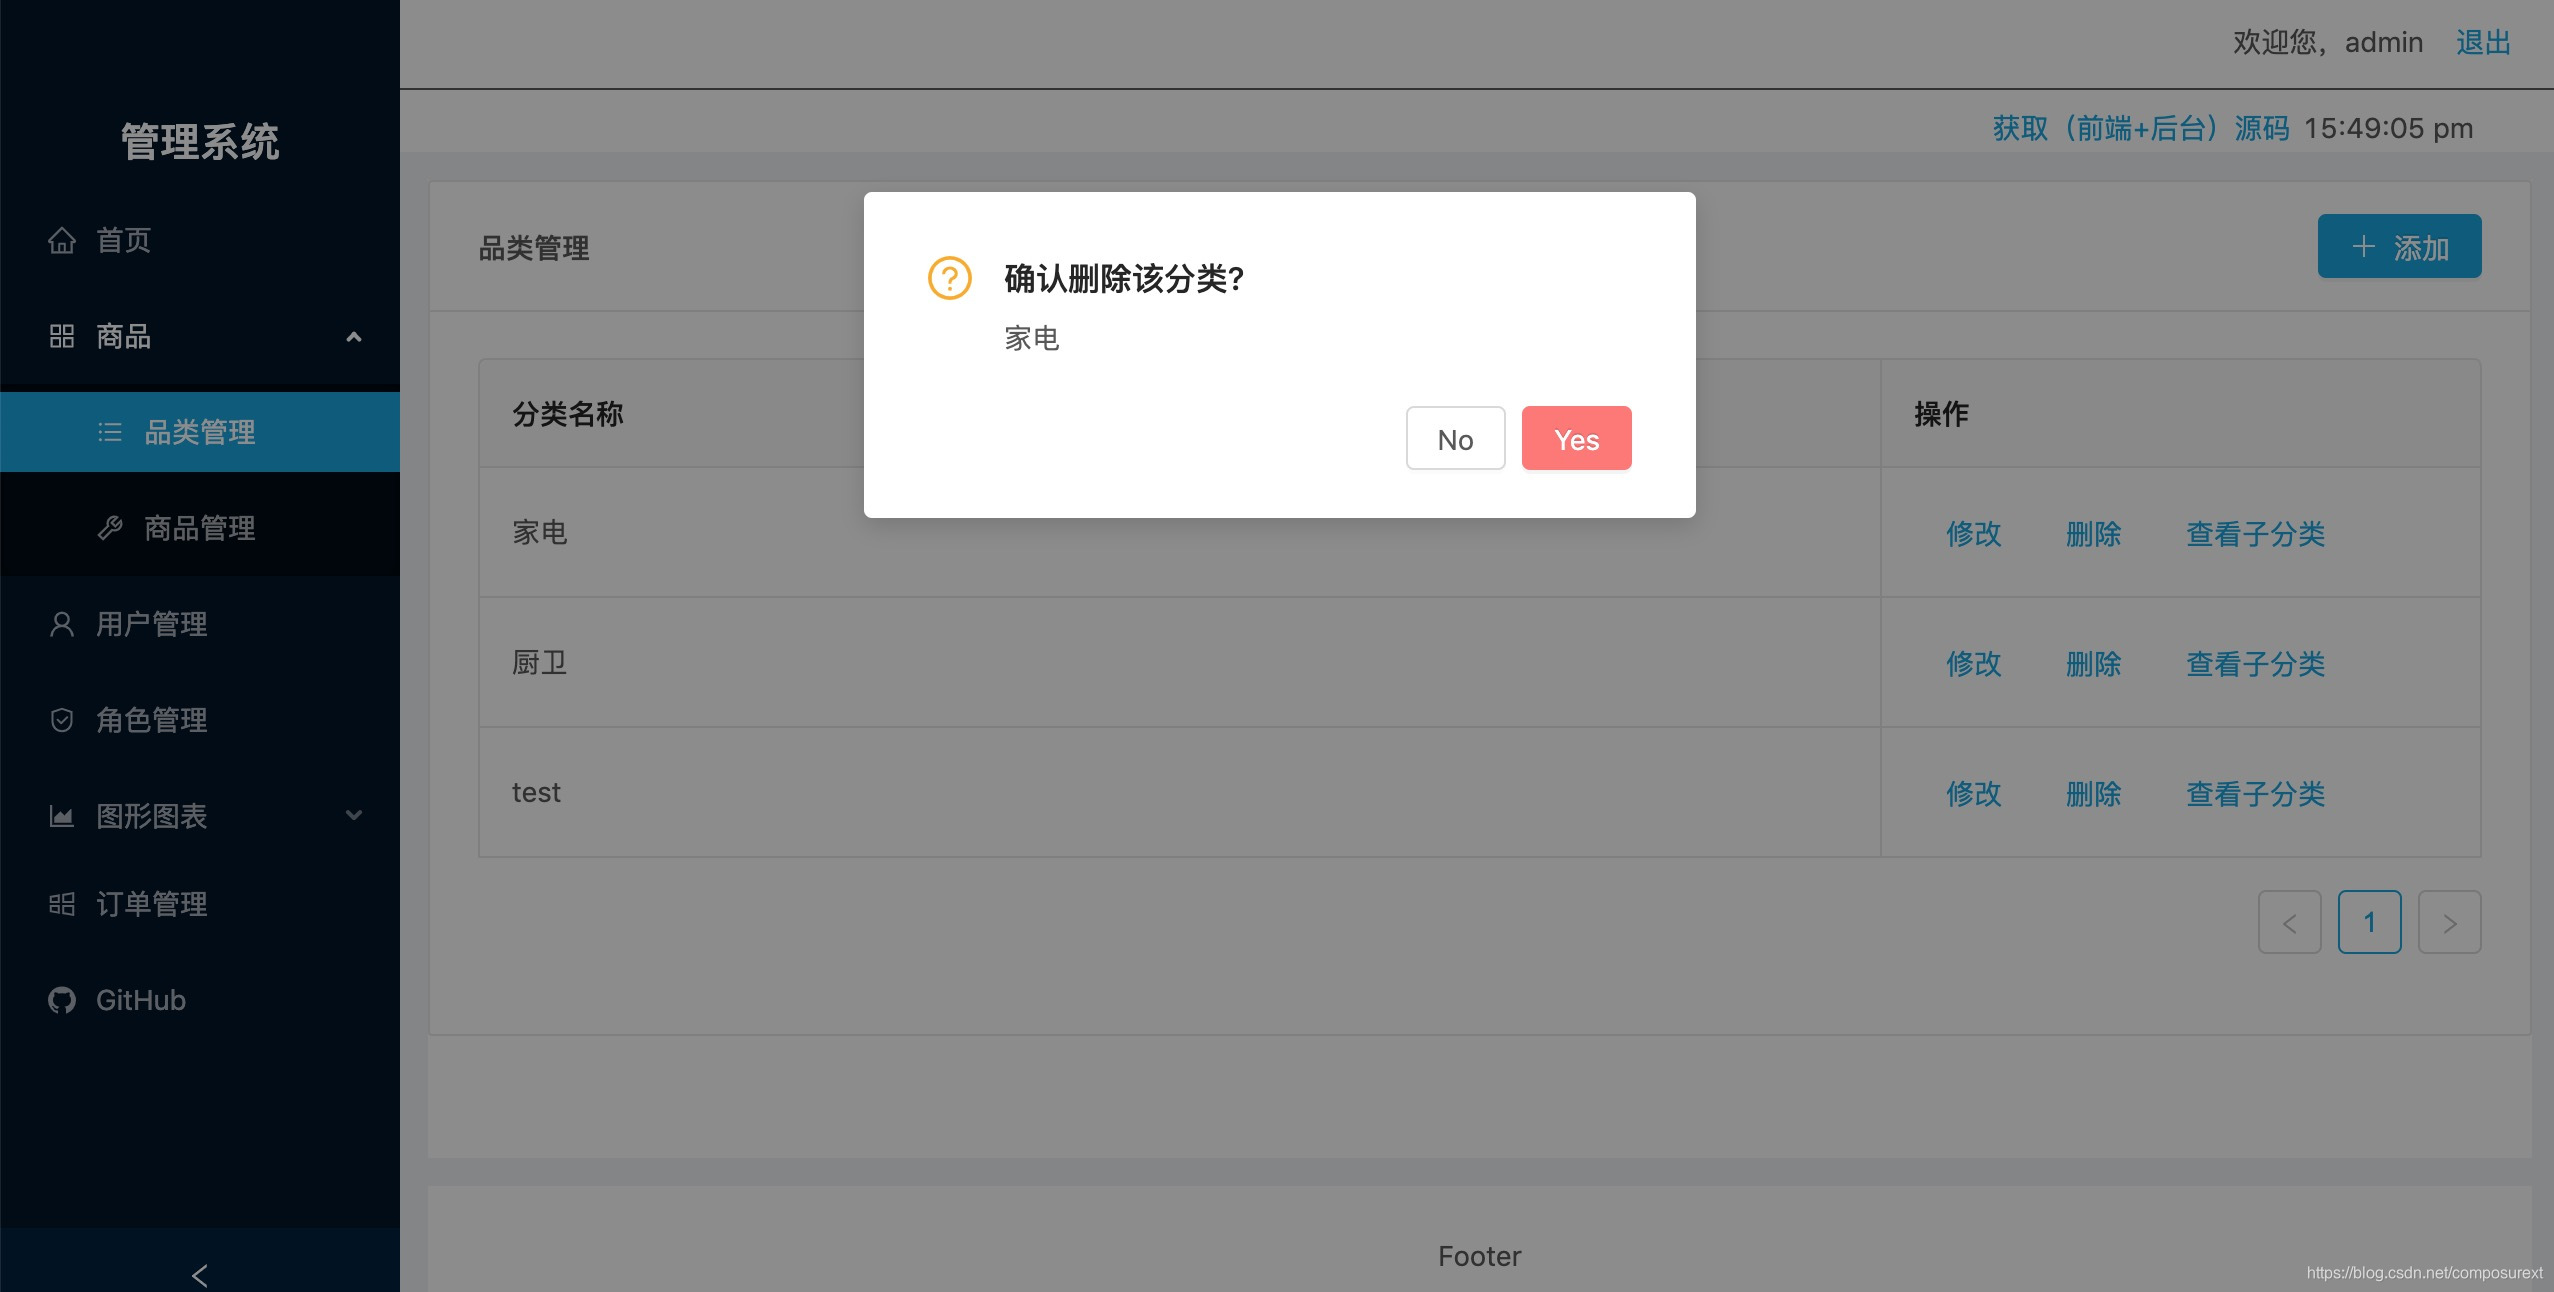Click the grid icon beside 订单管理

61,904
